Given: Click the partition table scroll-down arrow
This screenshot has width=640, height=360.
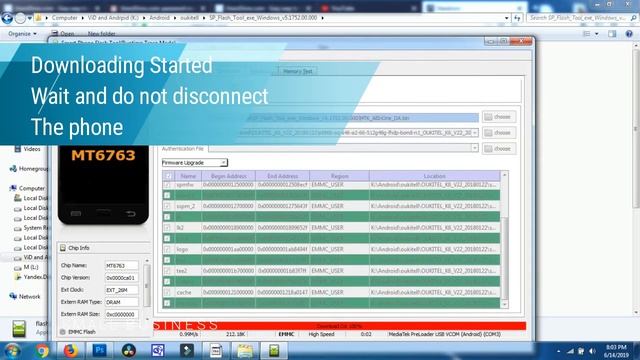Looking at the screenshot, I should 504,304.
